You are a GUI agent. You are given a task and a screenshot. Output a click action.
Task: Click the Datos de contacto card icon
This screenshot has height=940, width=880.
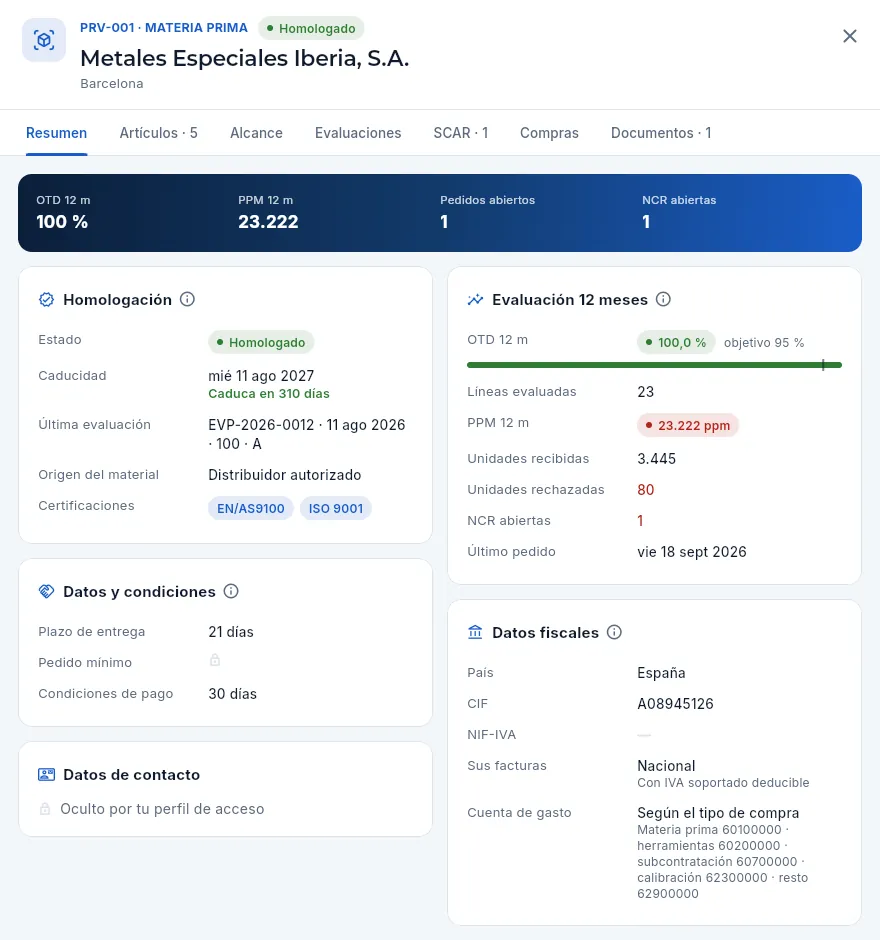(46, 775)
